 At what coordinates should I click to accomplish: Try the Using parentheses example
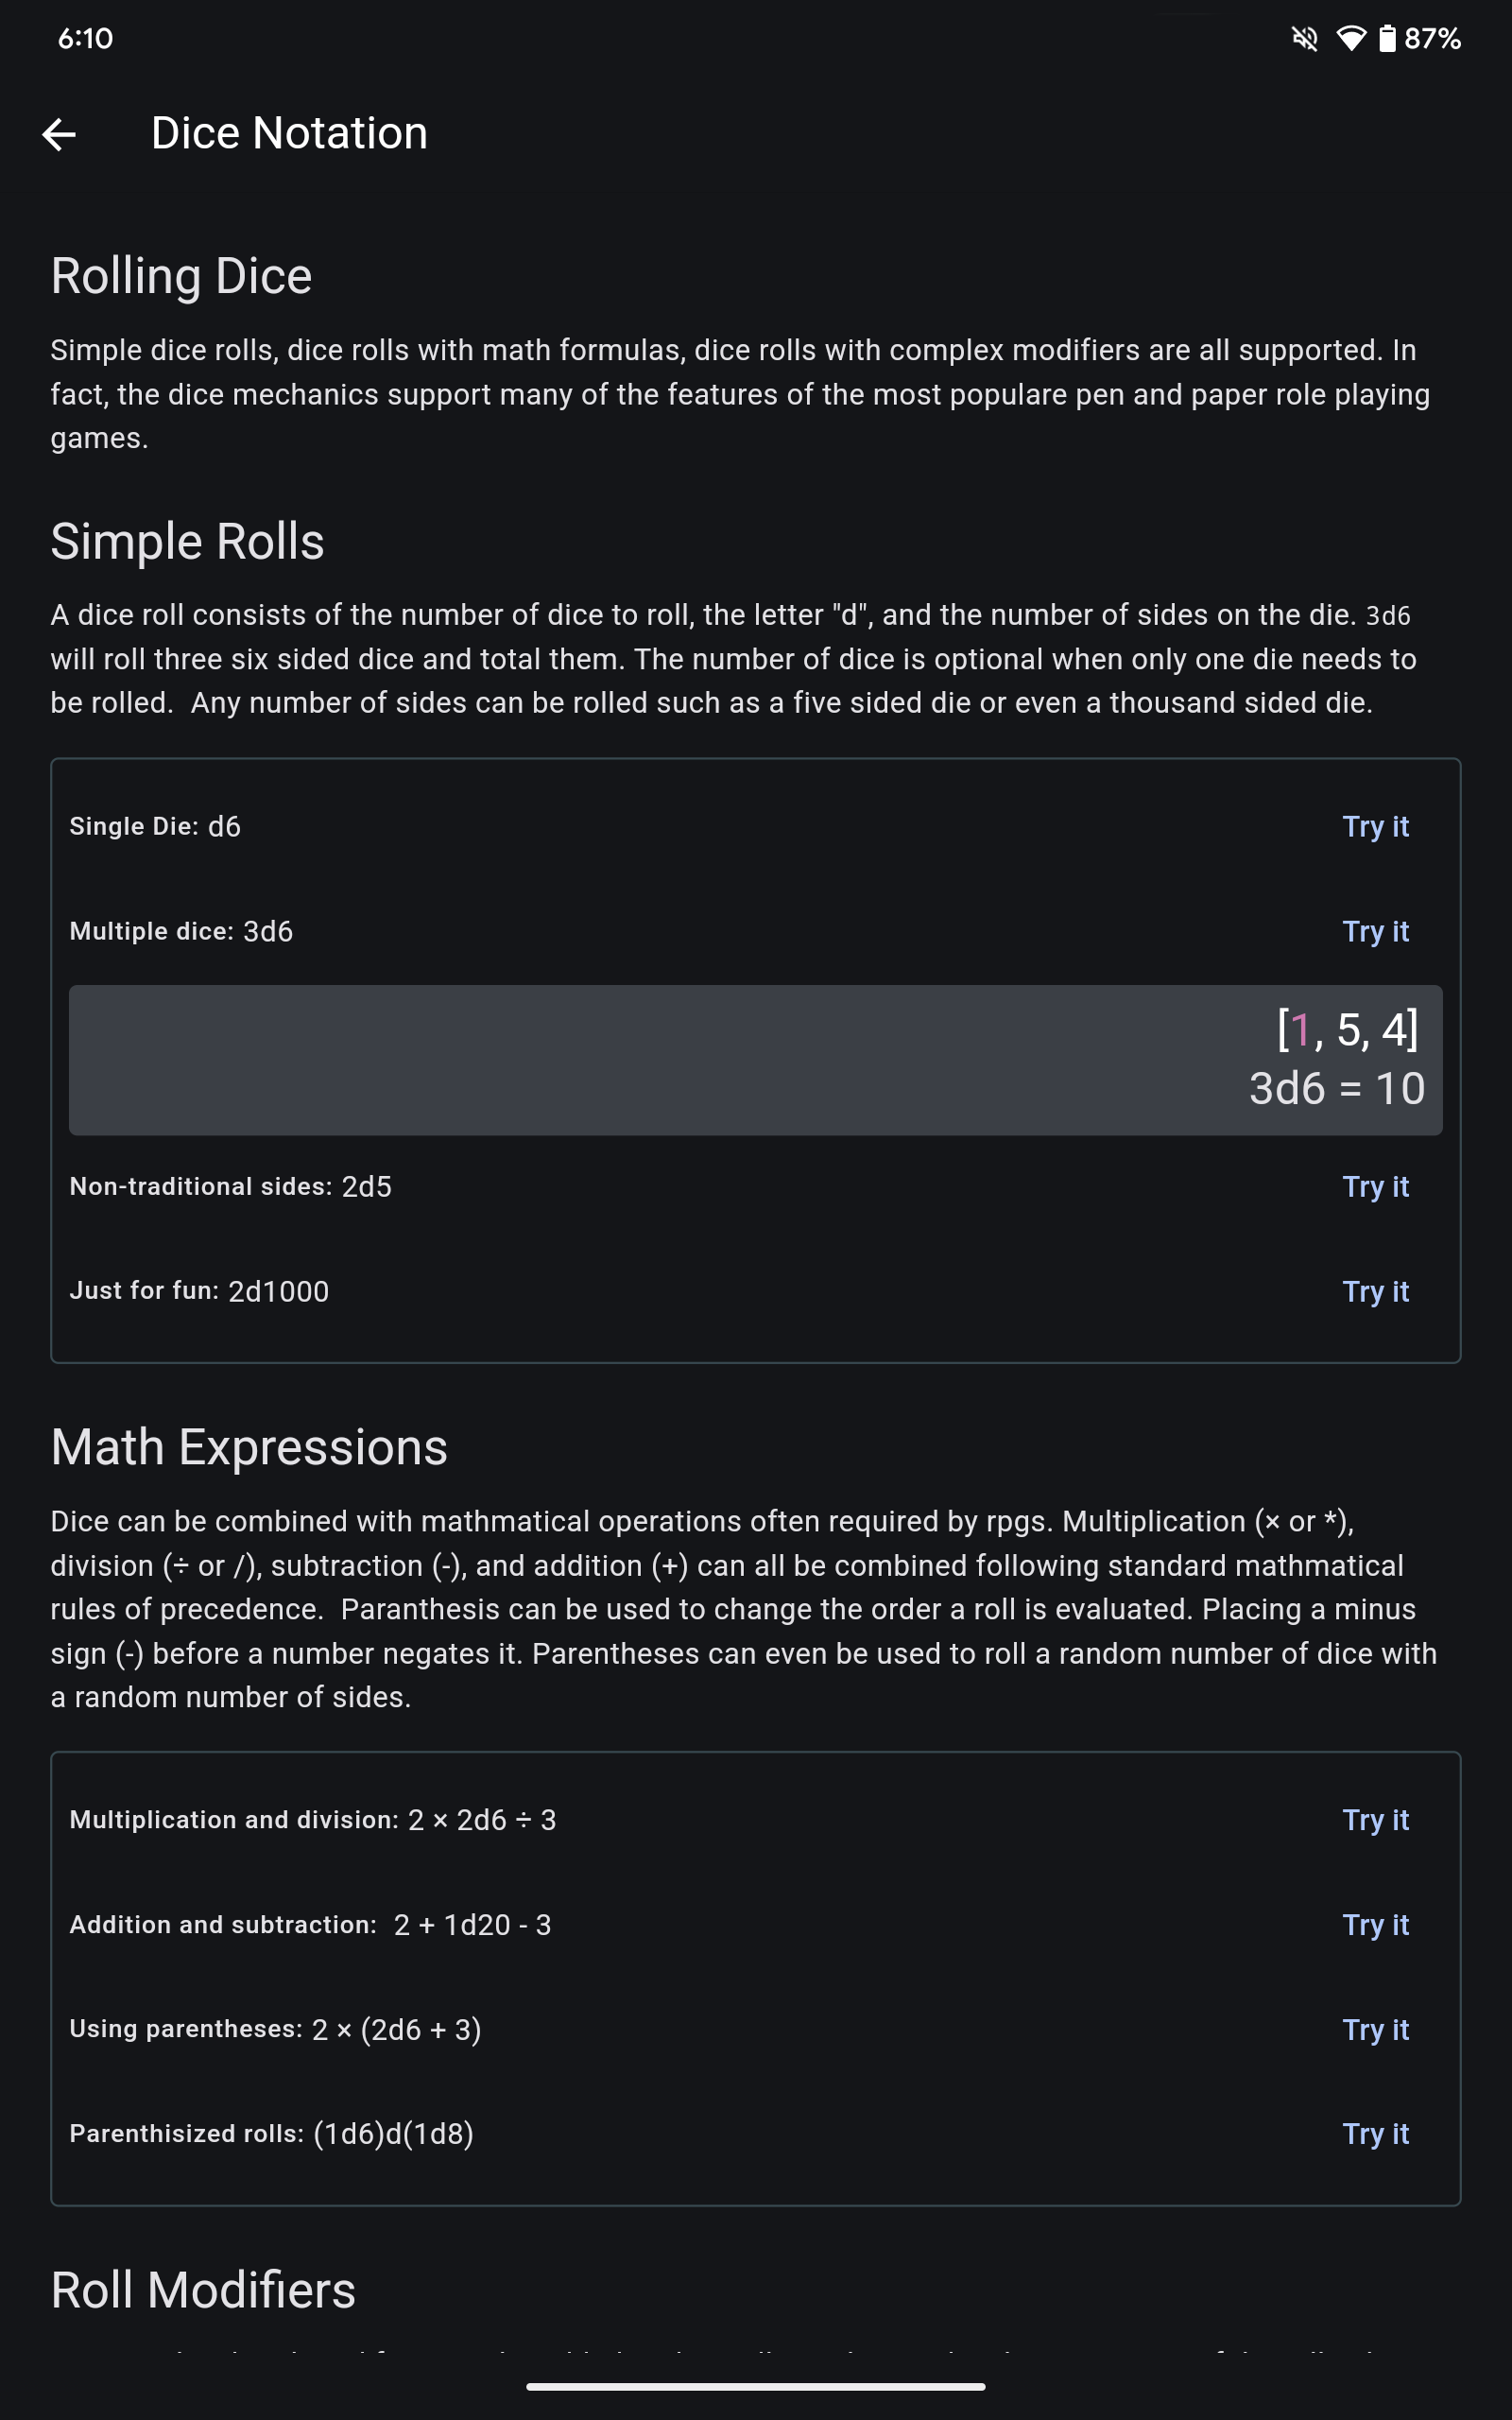pyautogui.click(x=1376, y=2030)
